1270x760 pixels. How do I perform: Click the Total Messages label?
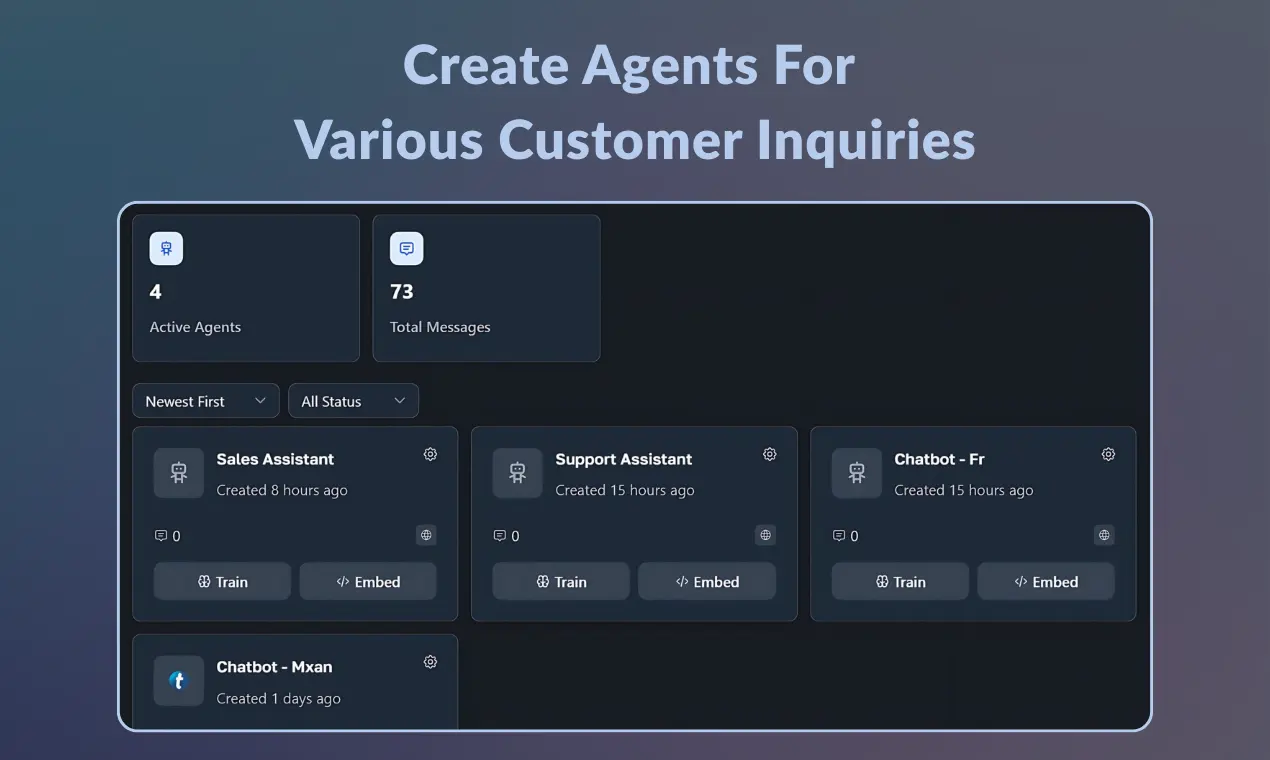click(440, 327)
